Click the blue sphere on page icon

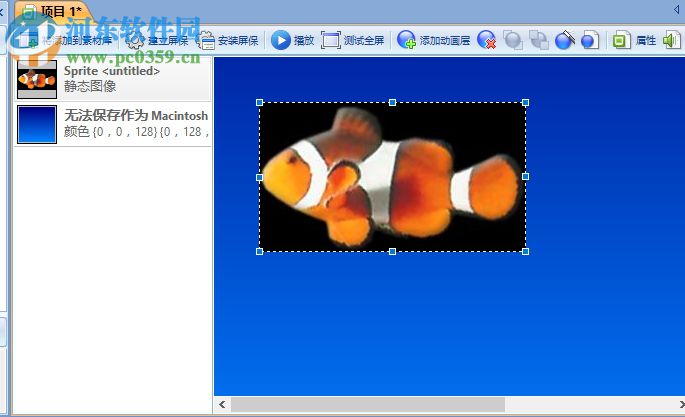pyautogui.click(x=590, y=40)
